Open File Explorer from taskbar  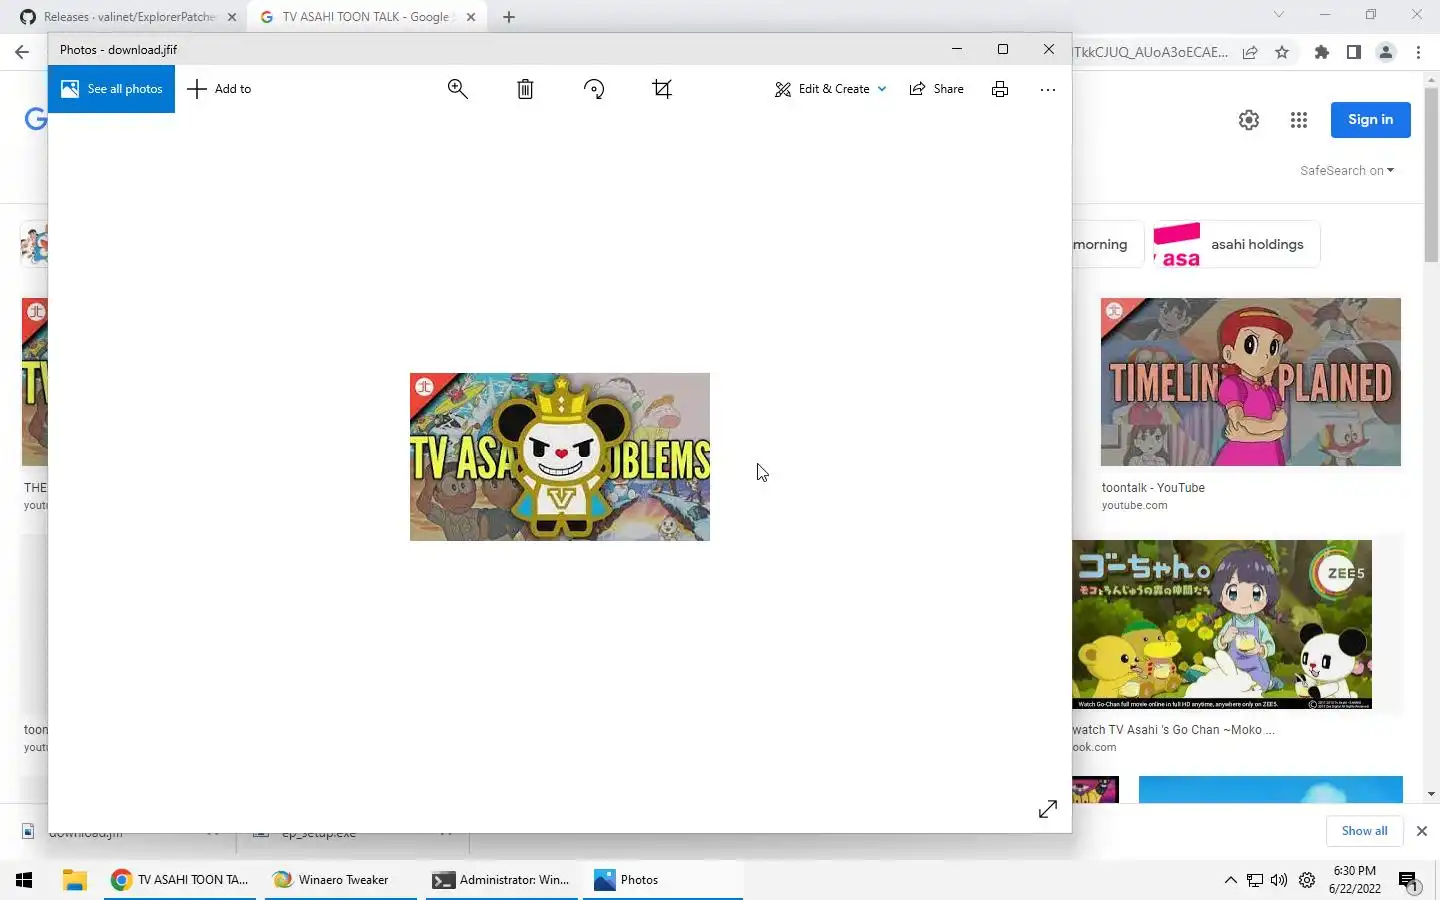point(74,880)
